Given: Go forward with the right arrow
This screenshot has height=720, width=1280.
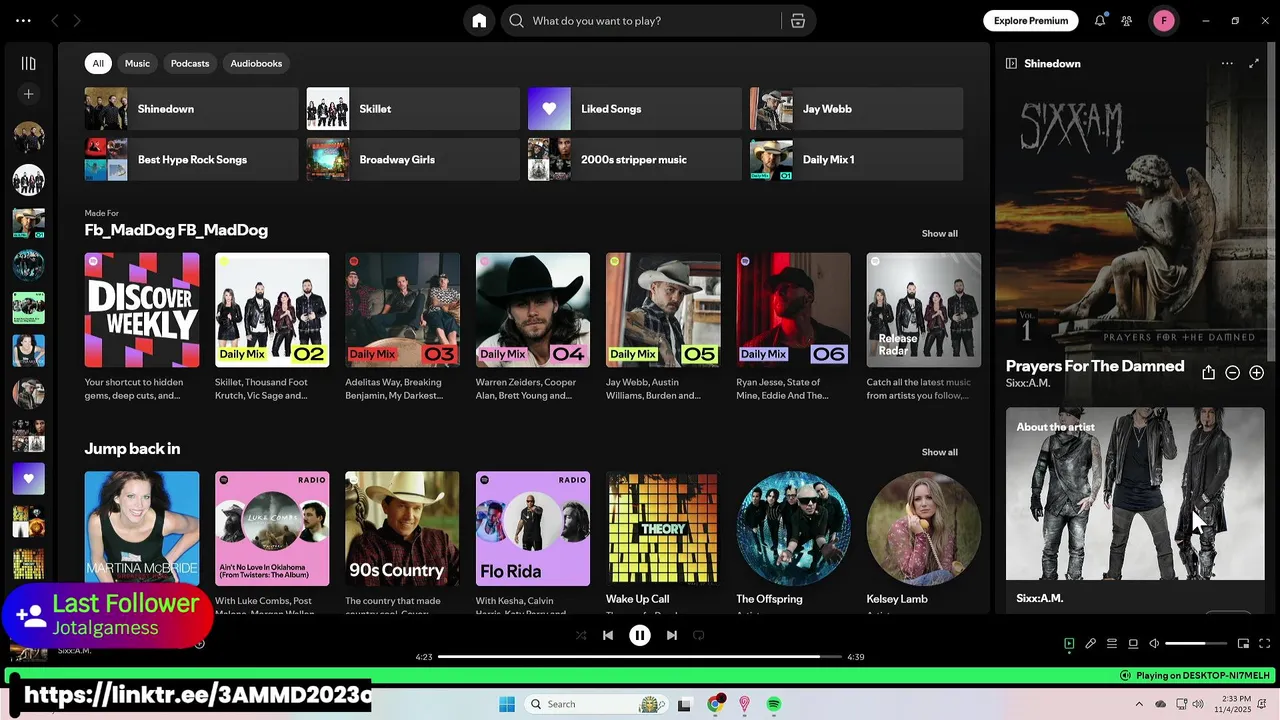Looking at the screenshot, I should pos(77,21).
